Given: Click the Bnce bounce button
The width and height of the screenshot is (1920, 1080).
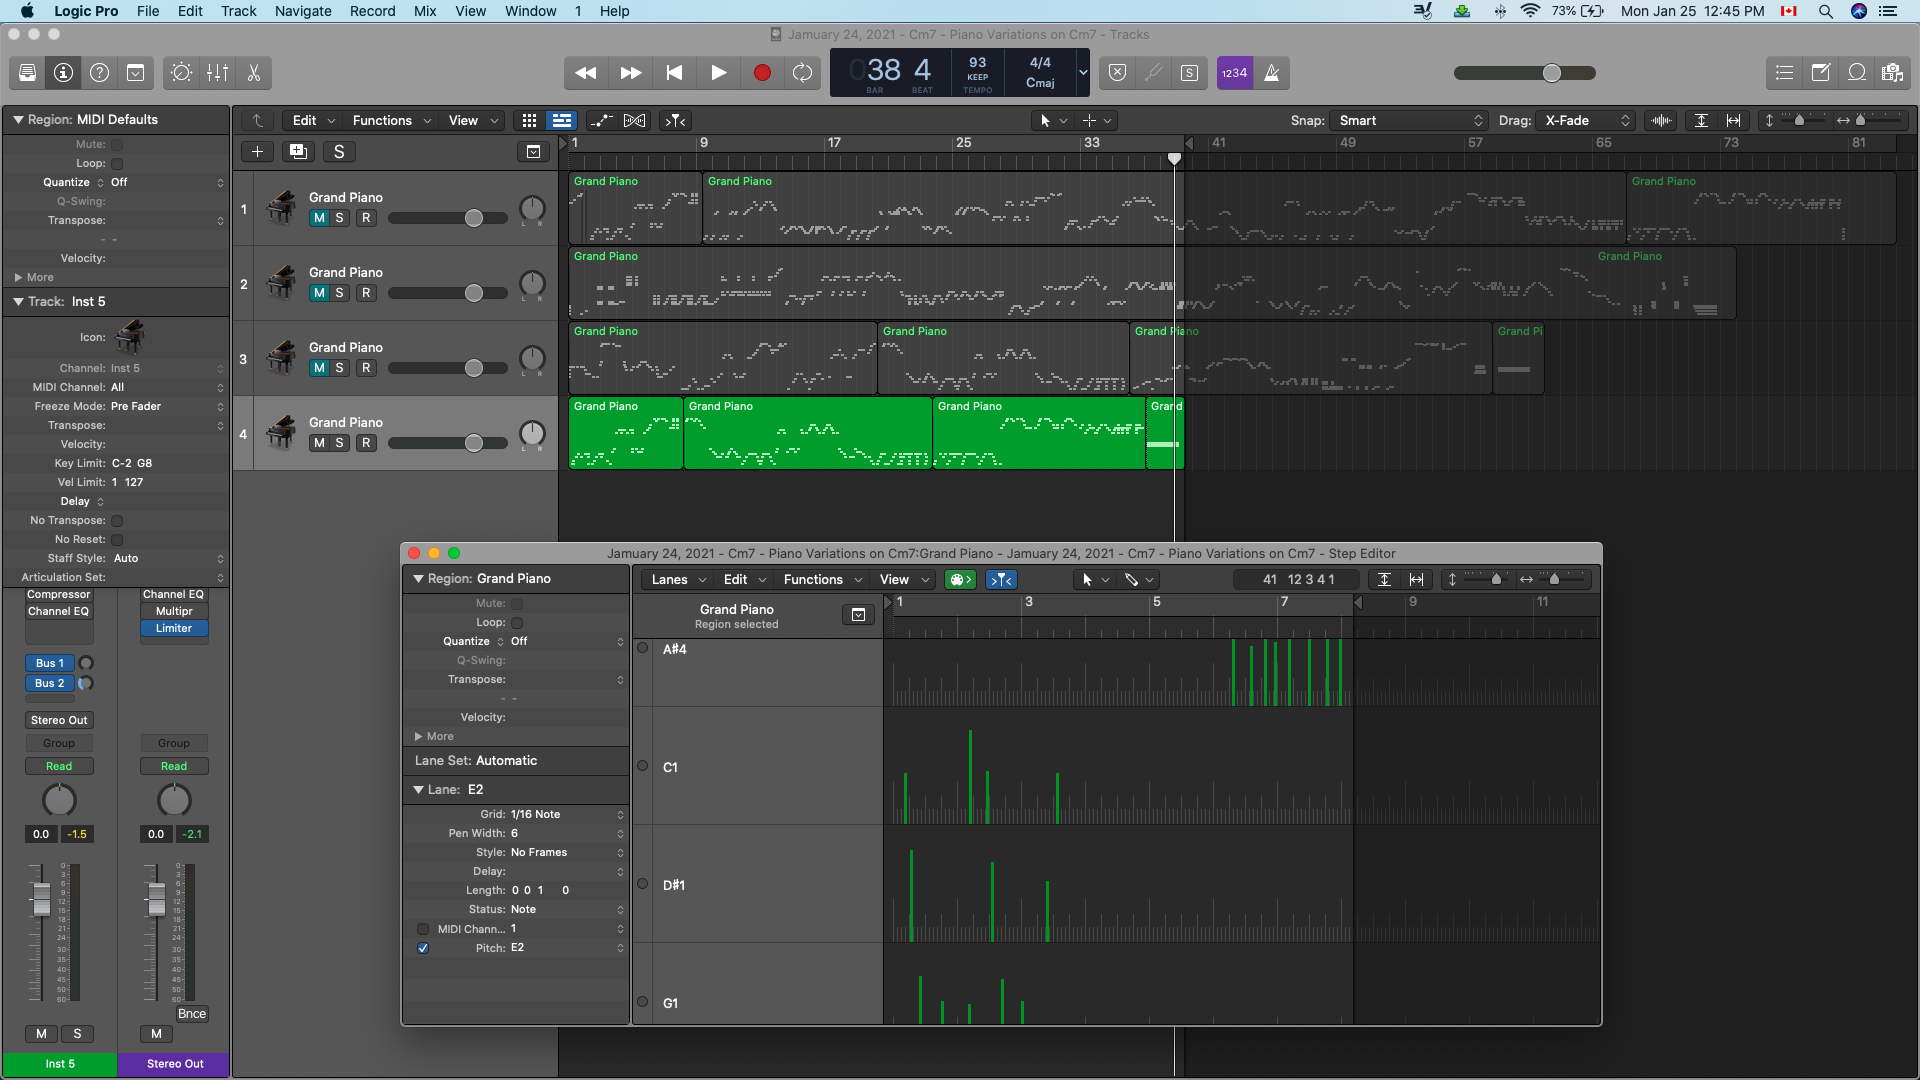Looking at the screenshot, I should click(x=191, y=1014).
